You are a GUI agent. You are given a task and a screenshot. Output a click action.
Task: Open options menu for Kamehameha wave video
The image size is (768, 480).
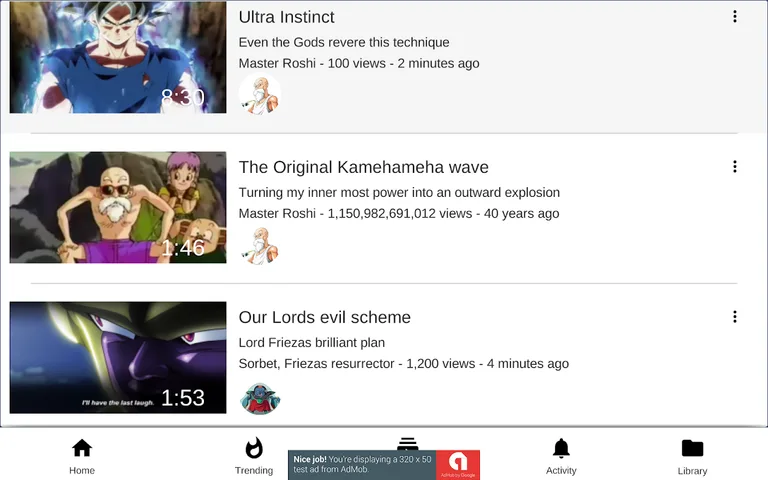pyautogui.click(x=735, y=167)
